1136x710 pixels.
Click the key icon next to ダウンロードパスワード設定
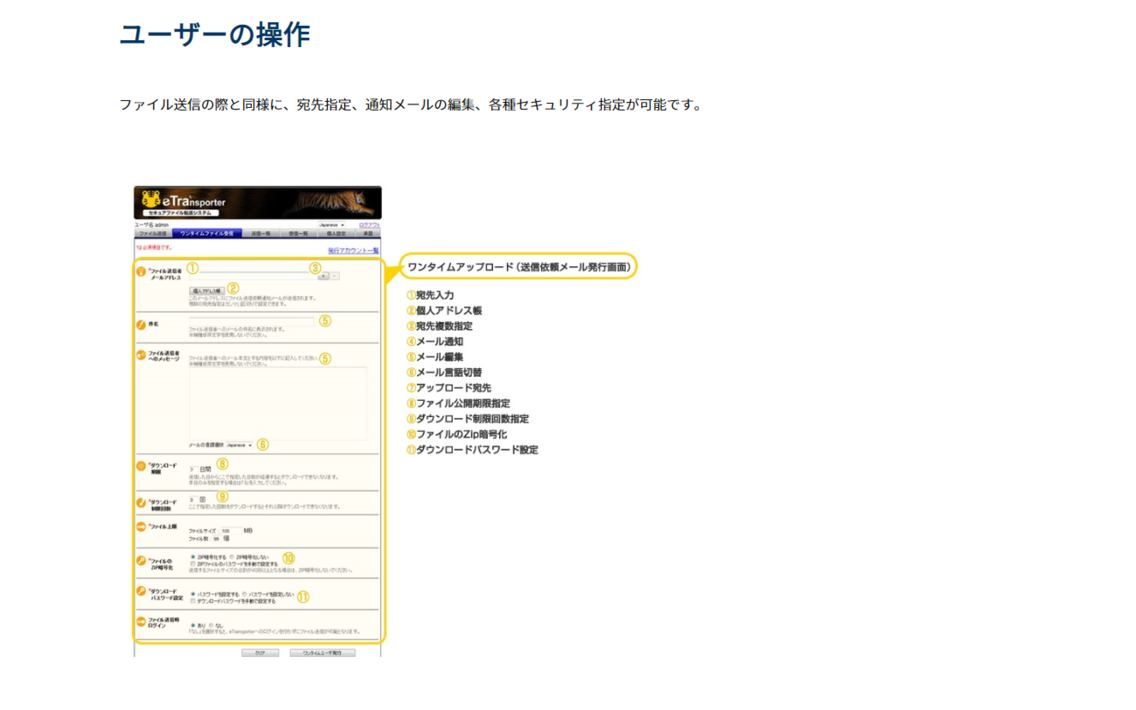141,590
